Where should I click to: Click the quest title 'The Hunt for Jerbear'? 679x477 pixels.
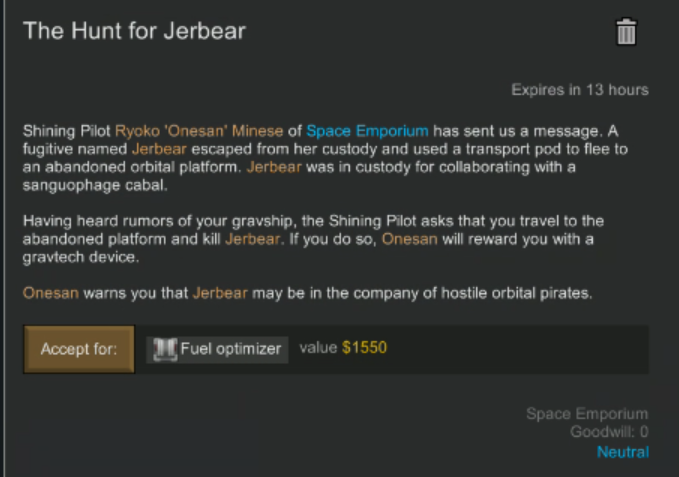(x=134, y=31)
